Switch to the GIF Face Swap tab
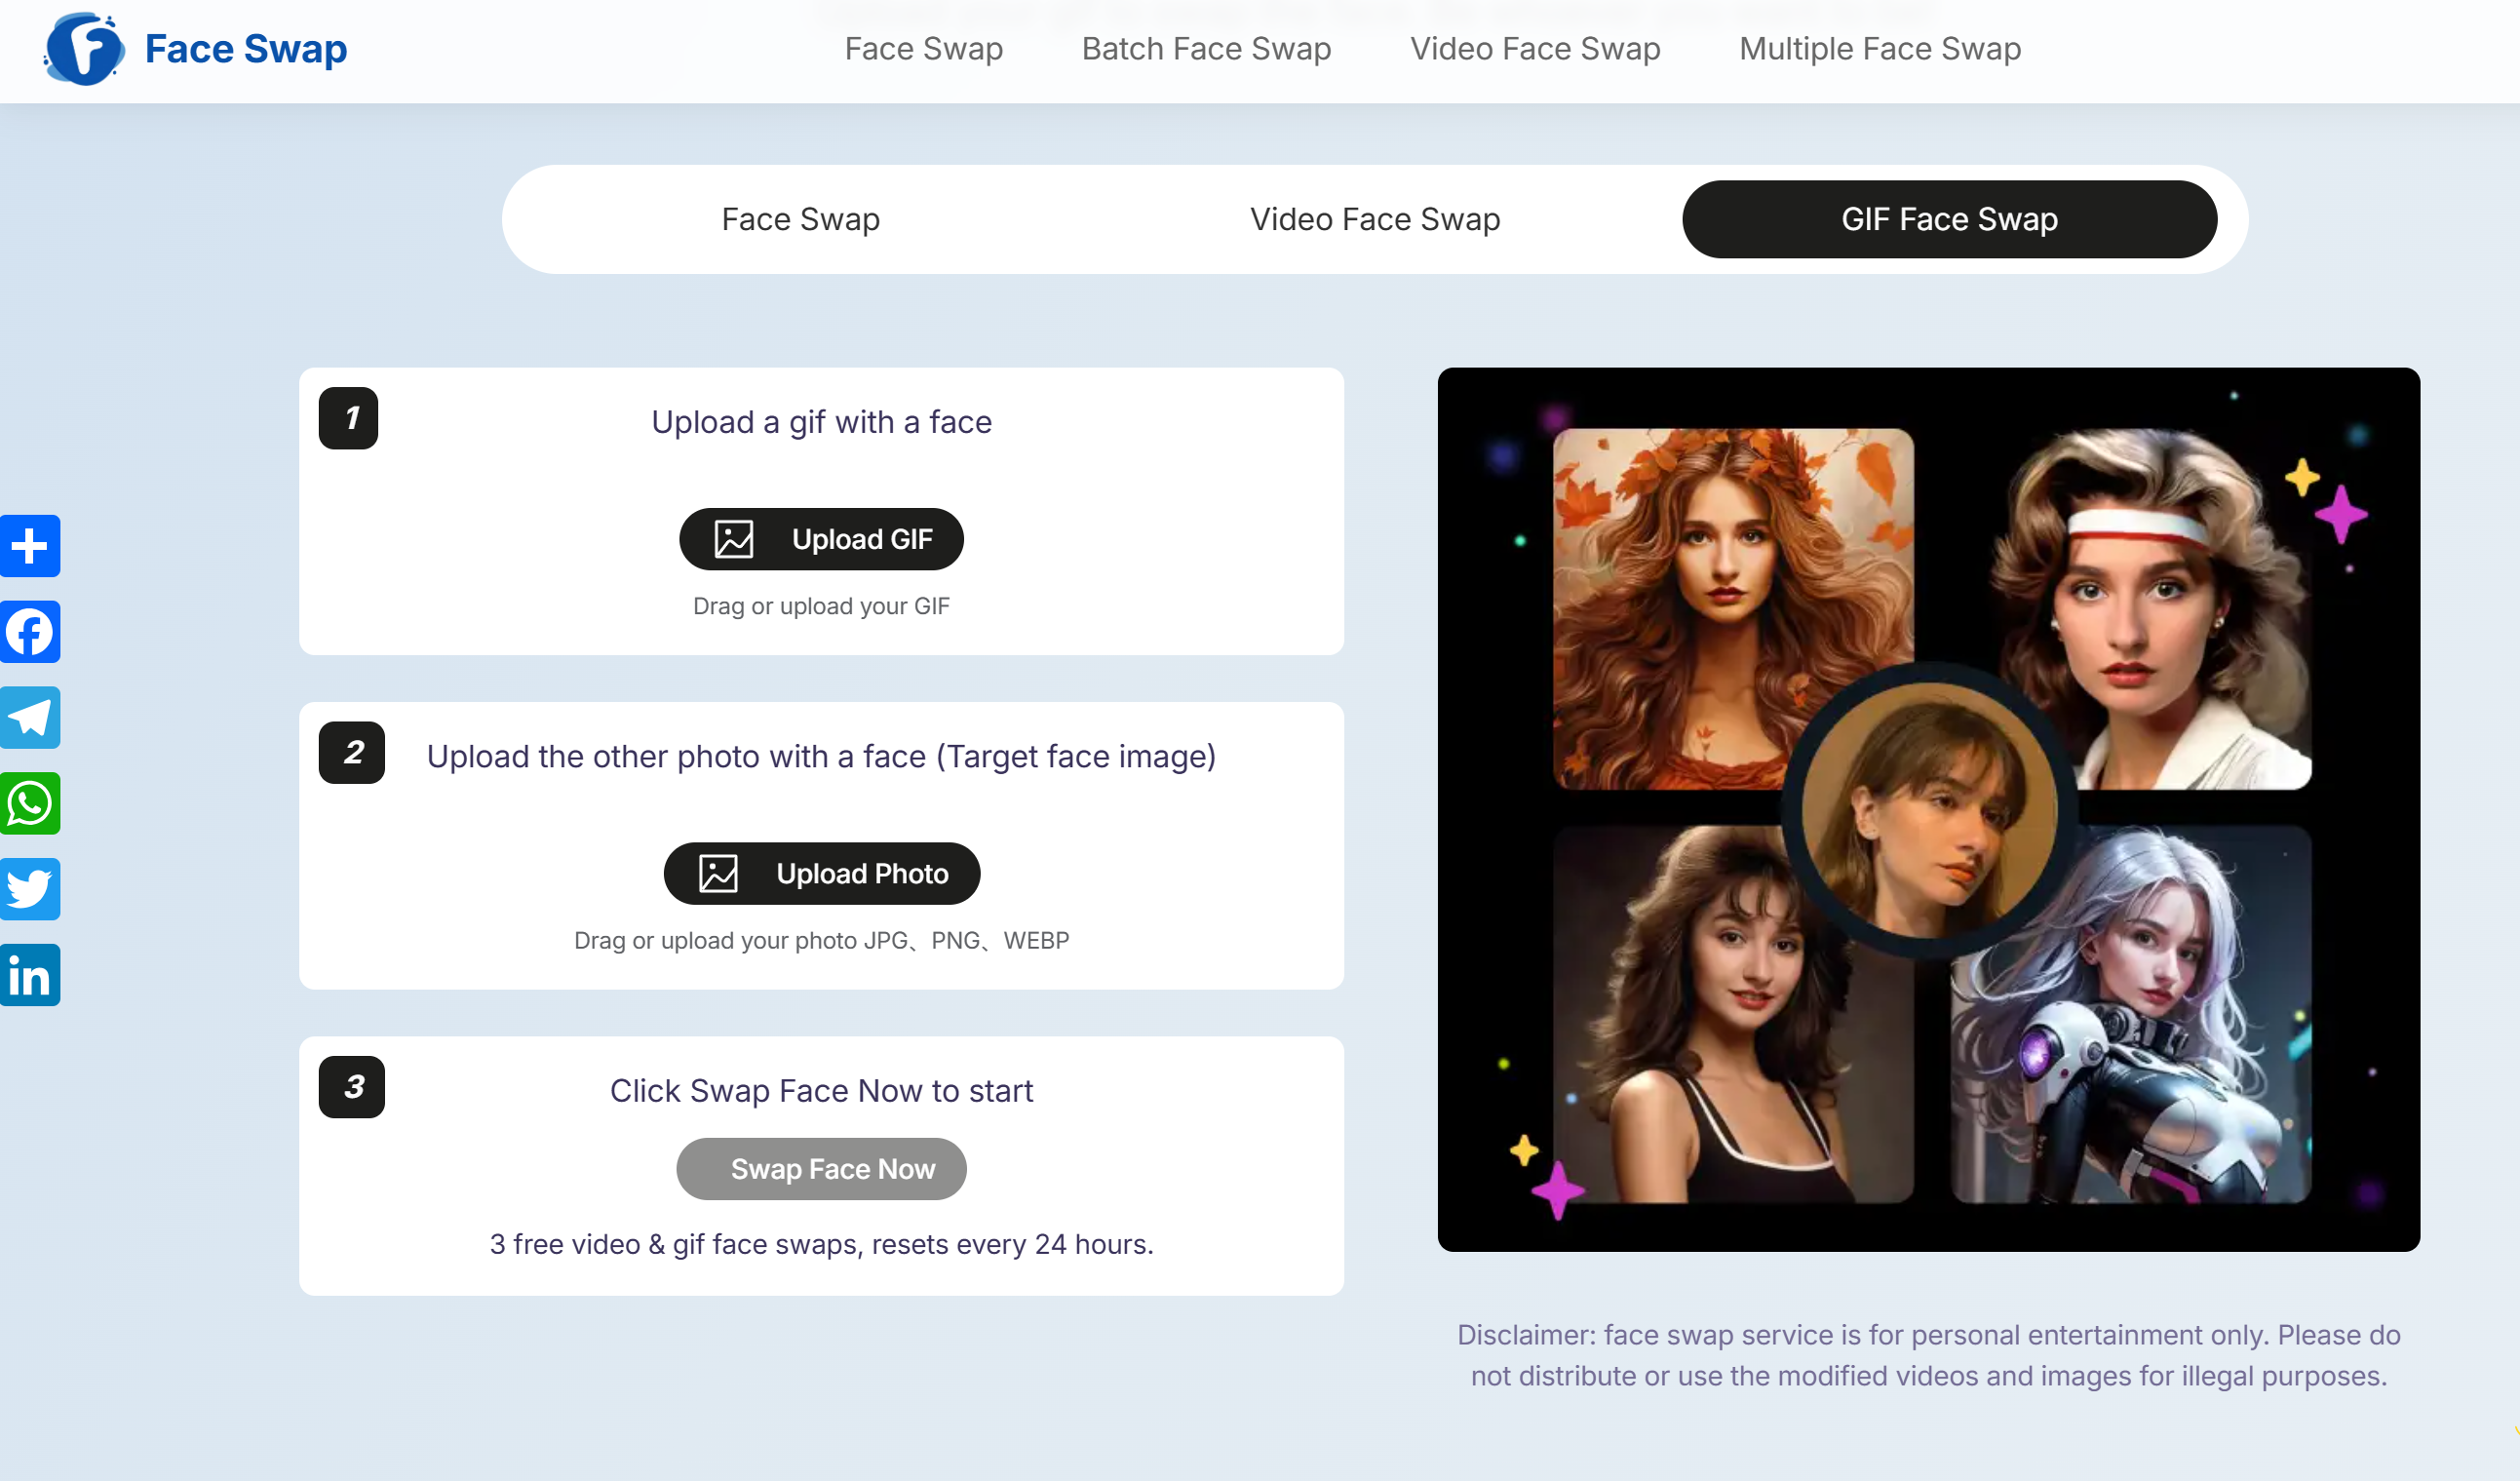Image resolution: width=2520 pixels, height=1481 pixels. click(1948, 219)
